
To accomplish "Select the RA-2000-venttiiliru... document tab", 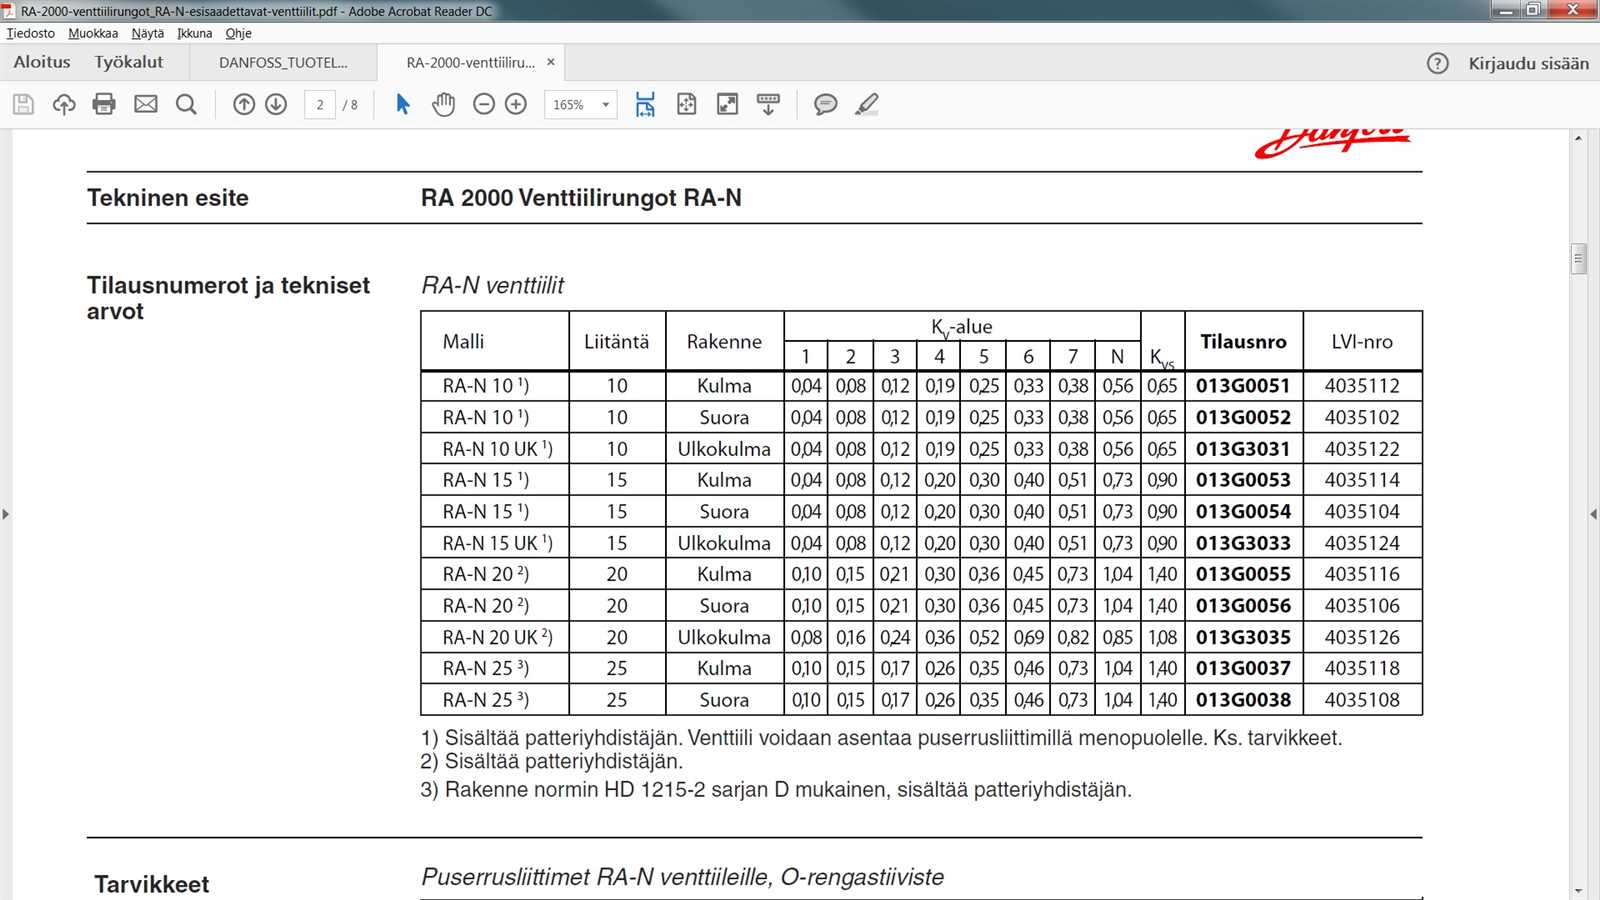I will click(x=470, y=62).
